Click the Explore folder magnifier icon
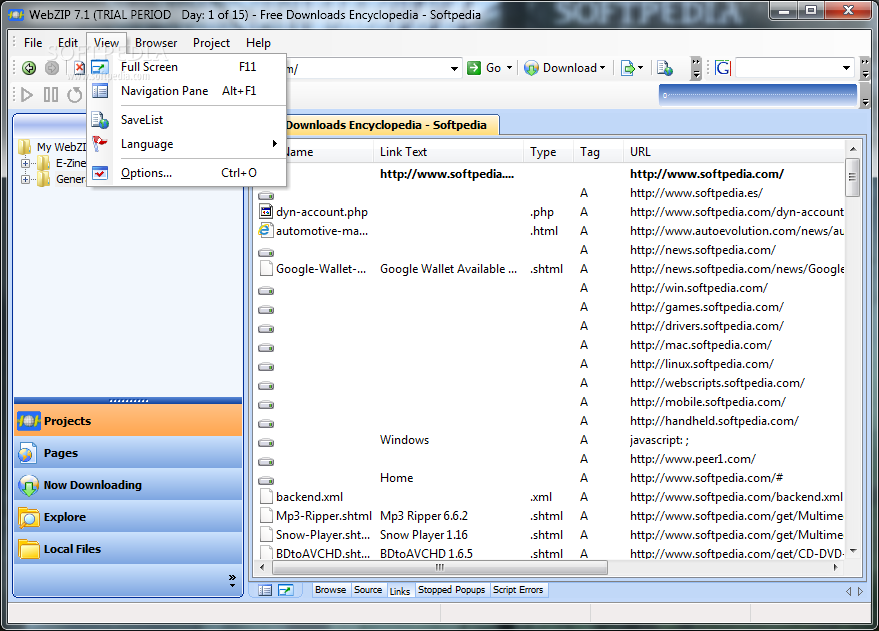 (x=28, y=517)
